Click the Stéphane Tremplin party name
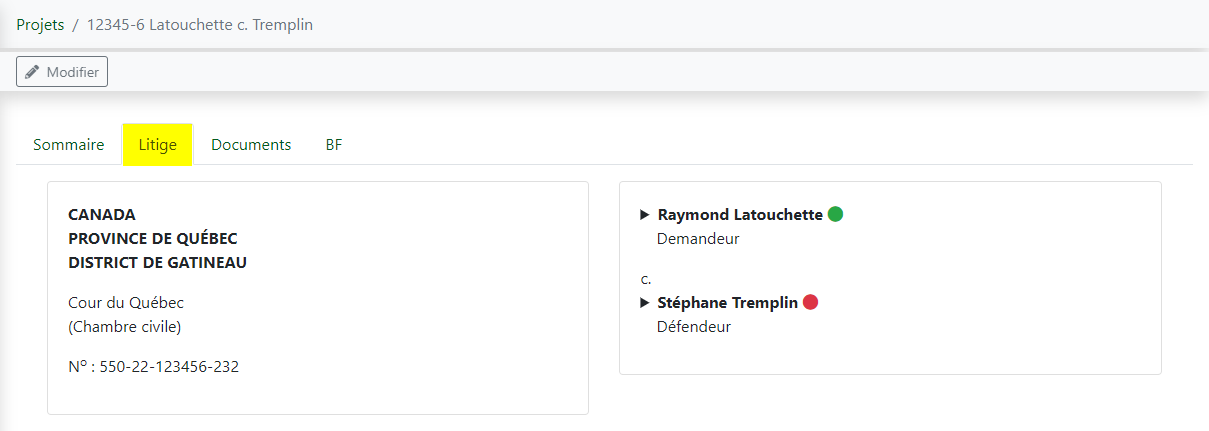Screen dimensions: 1209x431 [727, 303]
